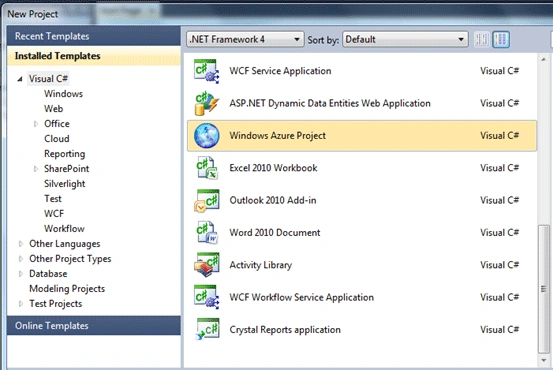Expand the Database node
This screenshot has width=553, height=370.
[x=21, y=274]
